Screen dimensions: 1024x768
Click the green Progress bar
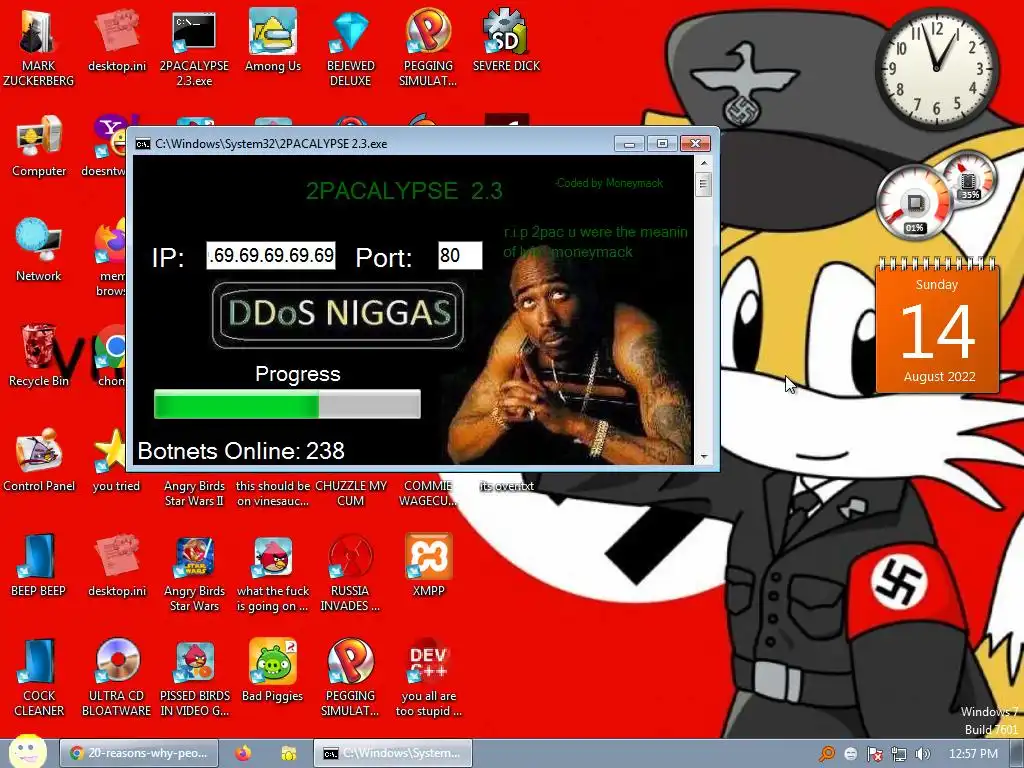coord(287,404)
